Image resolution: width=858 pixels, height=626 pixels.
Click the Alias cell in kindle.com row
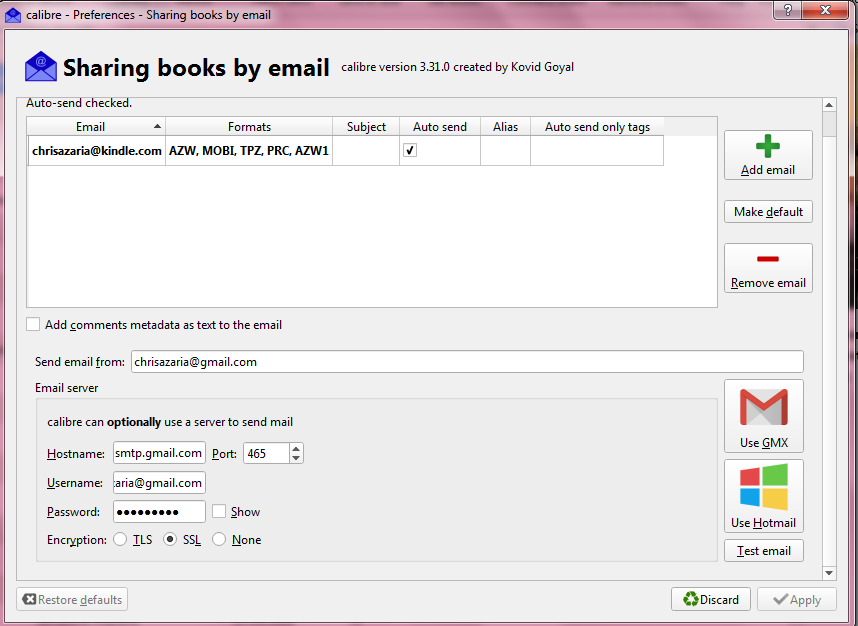[x=505, y=150]
